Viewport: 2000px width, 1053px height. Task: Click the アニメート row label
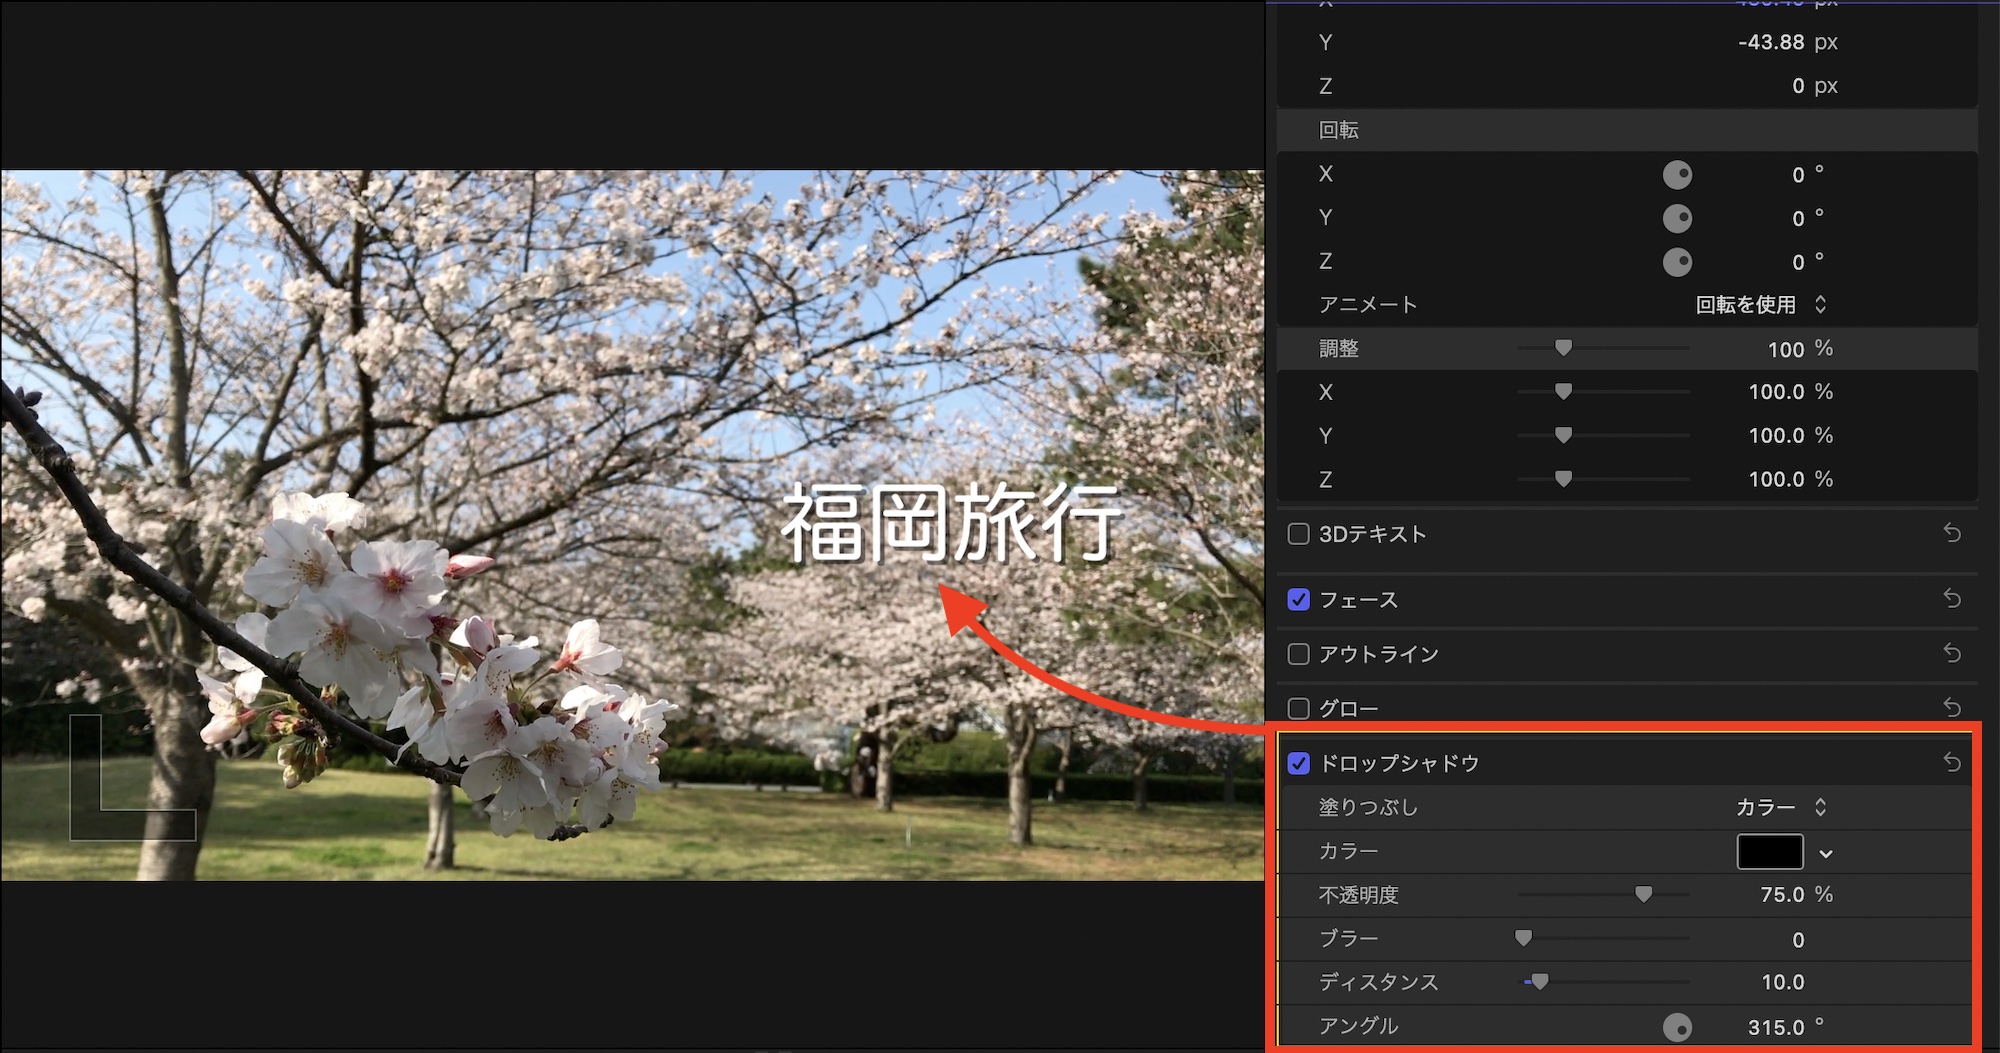point(1368,305)
